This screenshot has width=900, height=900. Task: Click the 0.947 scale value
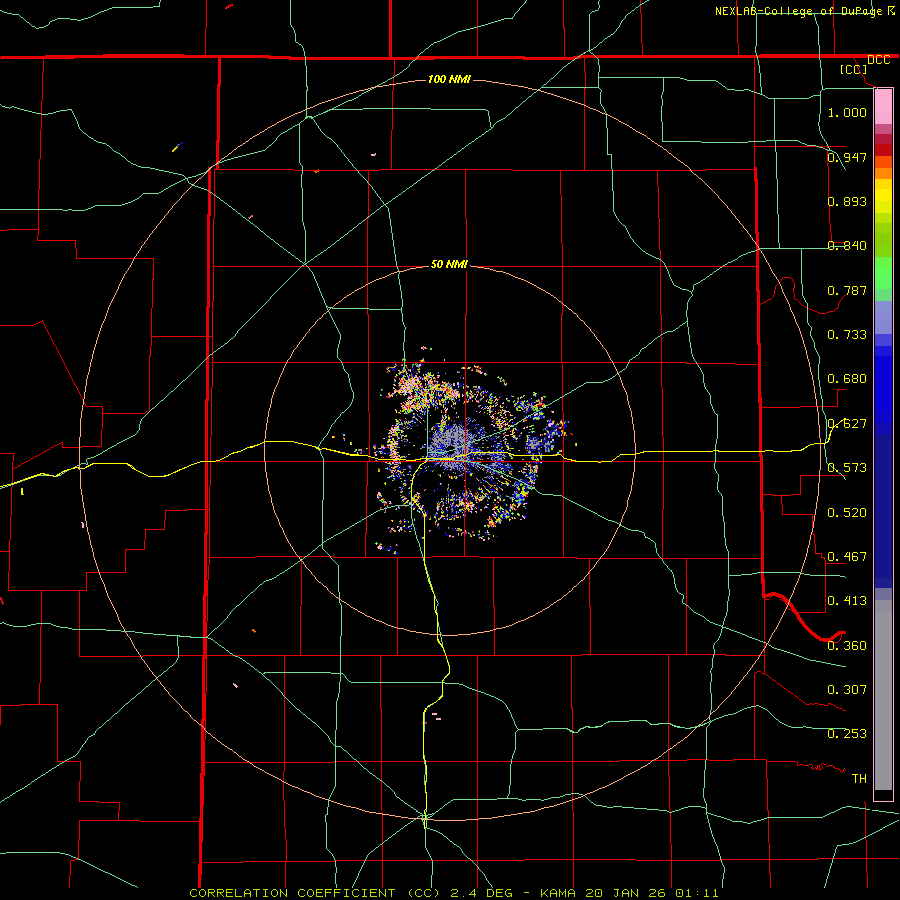(847, 157)
